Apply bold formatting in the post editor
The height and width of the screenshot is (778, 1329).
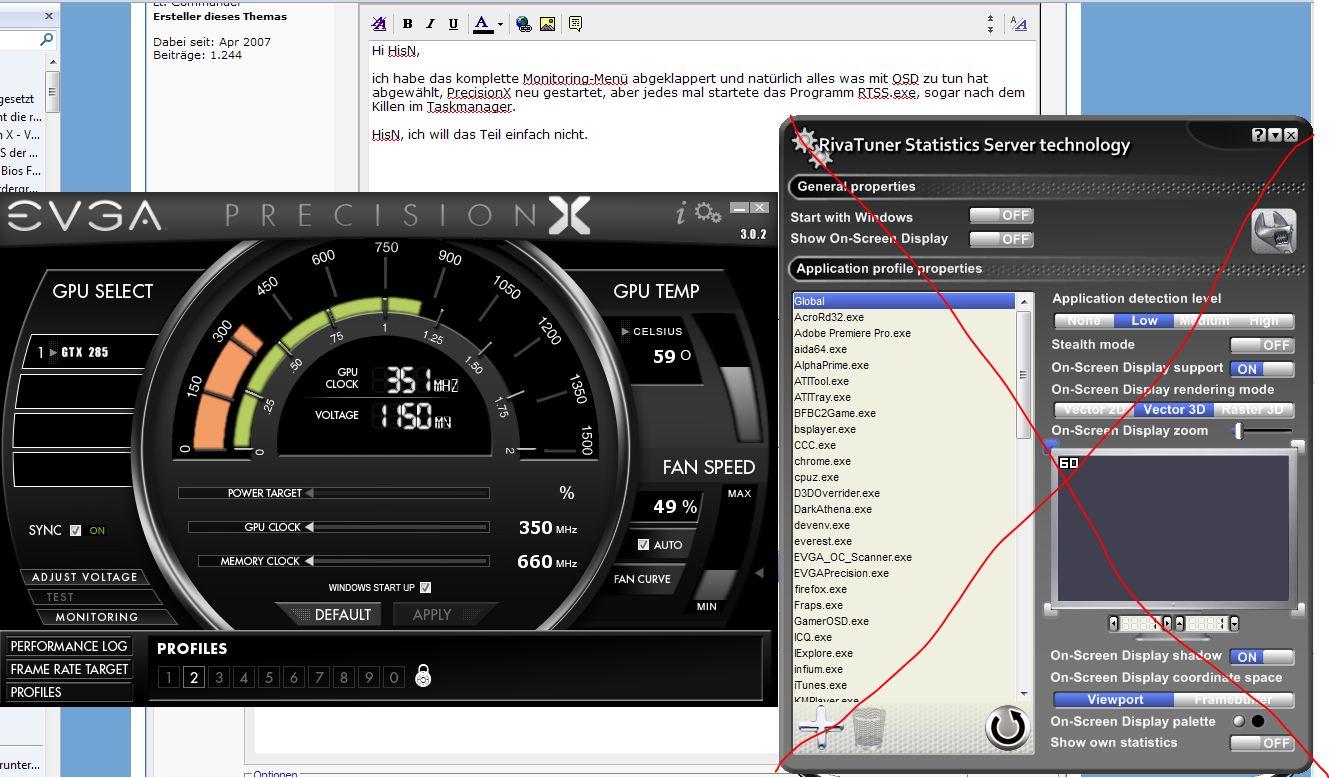coord(407,23)
